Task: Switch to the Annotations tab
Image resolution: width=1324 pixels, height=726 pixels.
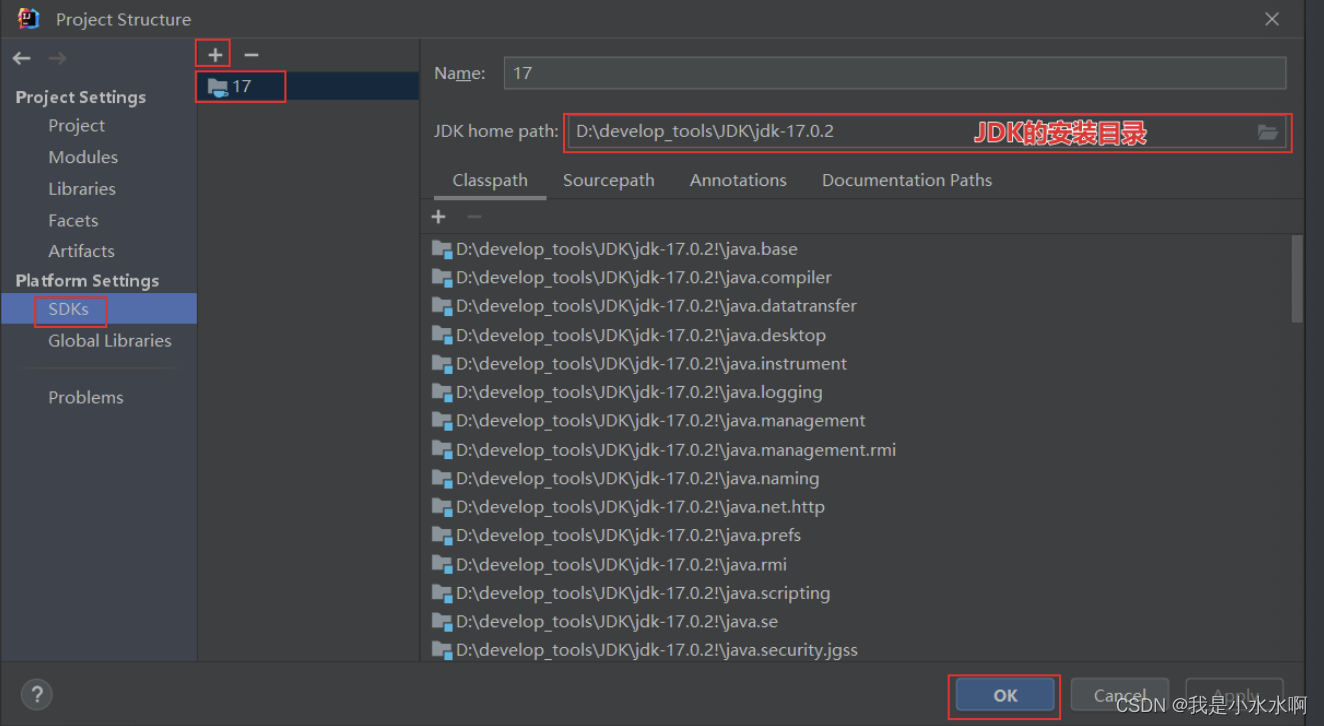Action: coord(738,181)
